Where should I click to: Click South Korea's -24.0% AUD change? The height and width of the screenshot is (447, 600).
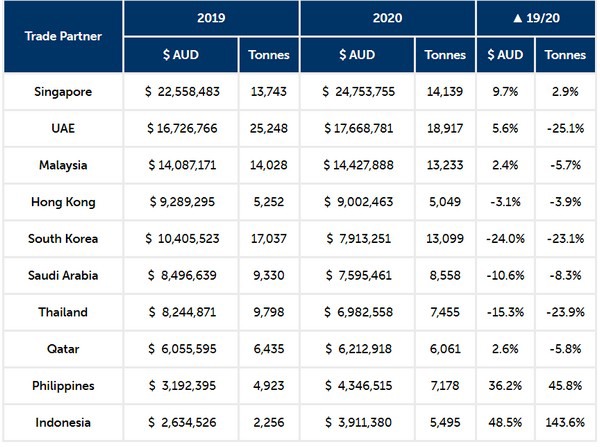point(505,239)
